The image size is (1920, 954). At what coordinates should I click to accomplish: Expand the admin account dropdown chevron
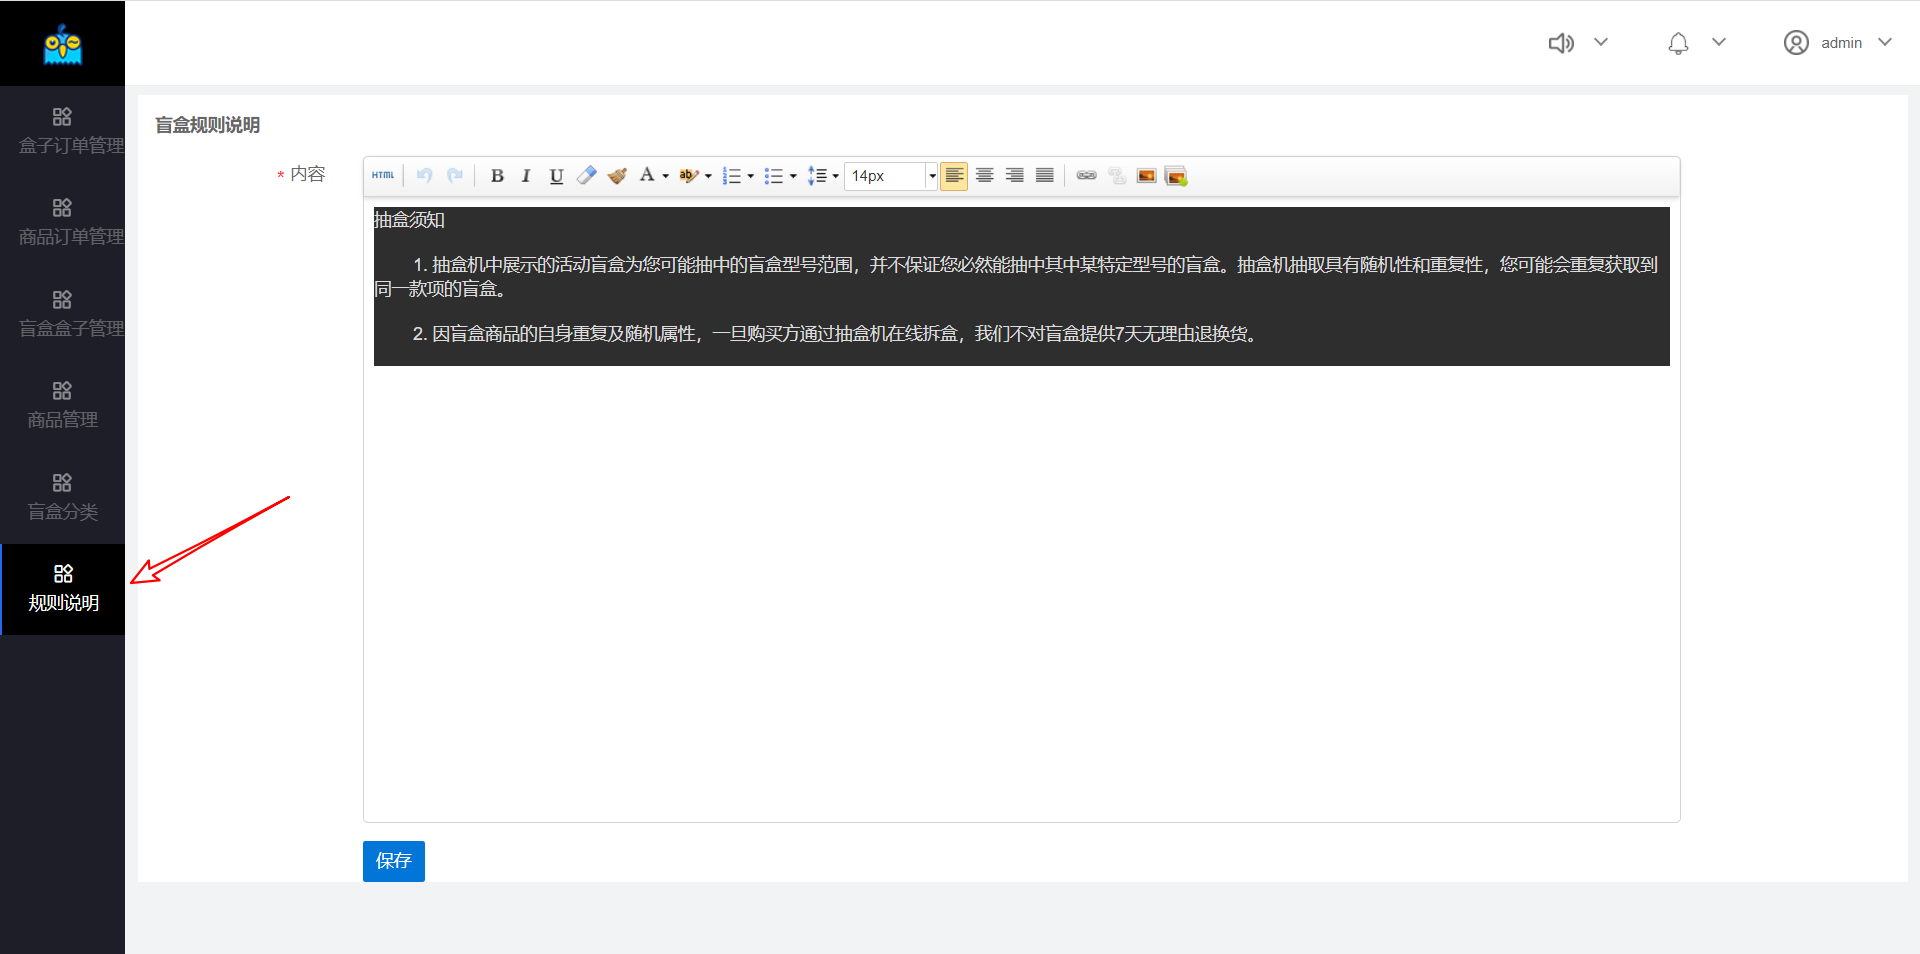tap(1885, 42)
